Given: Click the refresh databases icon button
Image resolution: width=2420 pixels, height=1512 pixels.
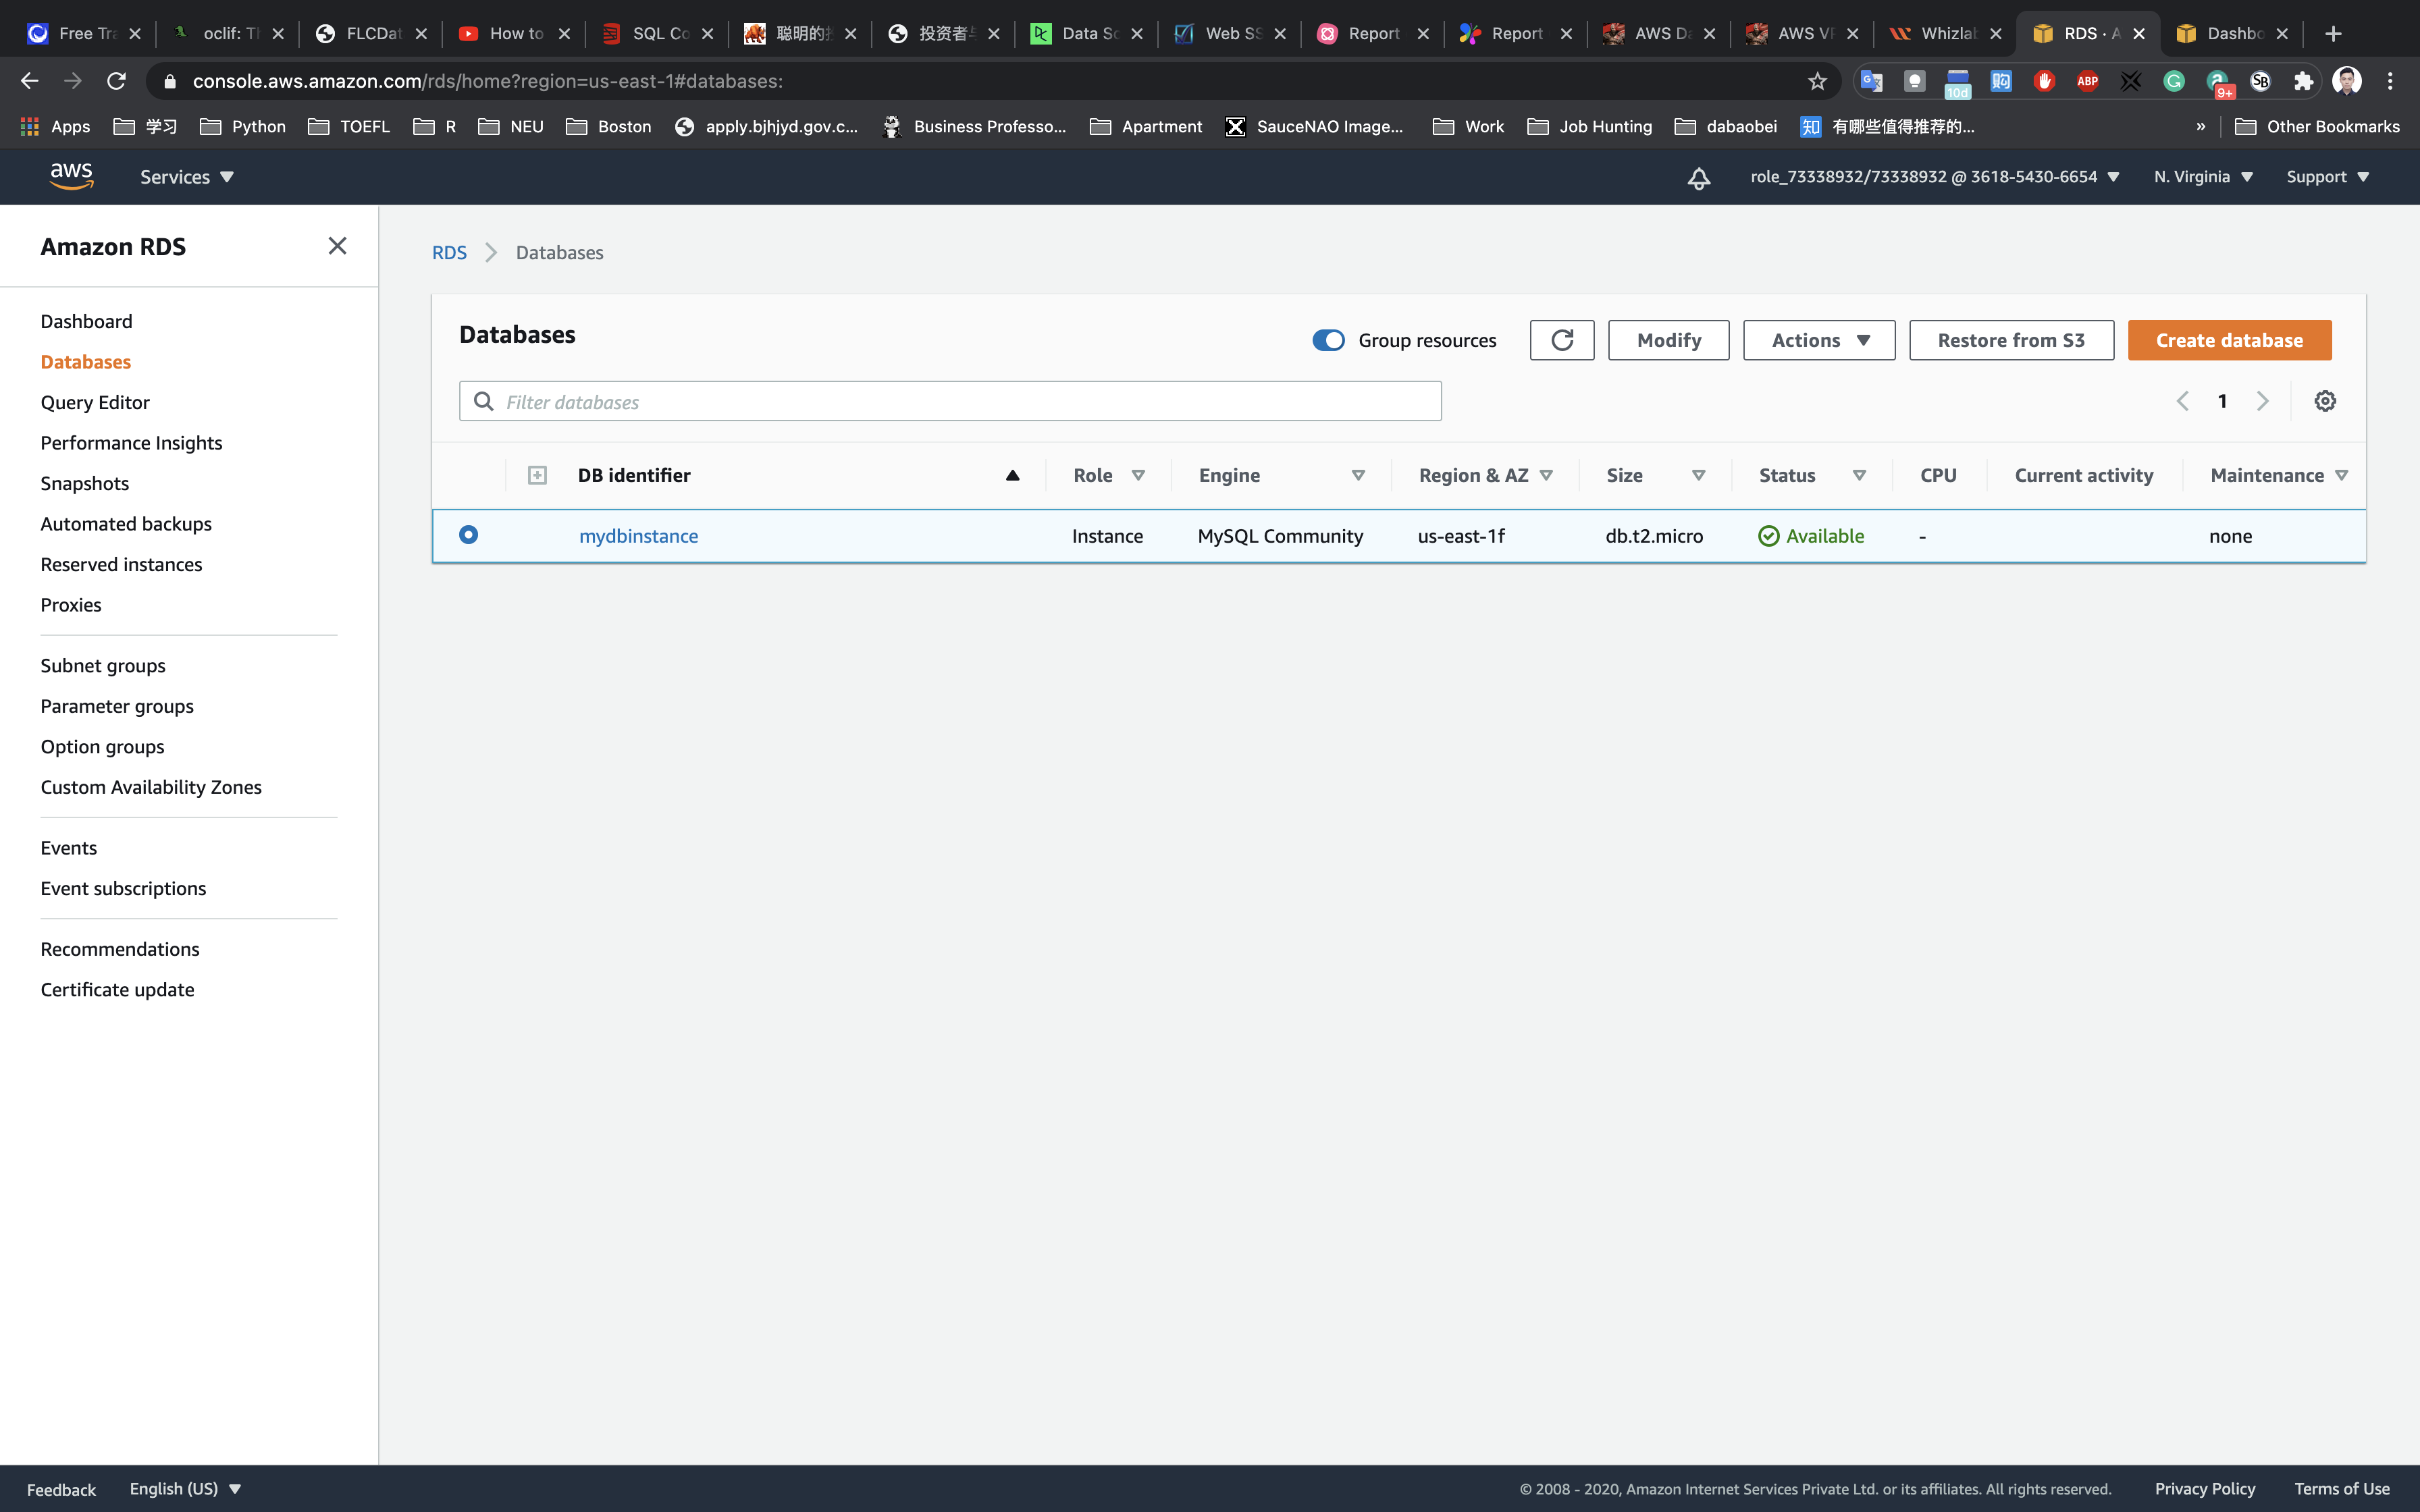Looking at the screenshot, I should [1561, 340].
